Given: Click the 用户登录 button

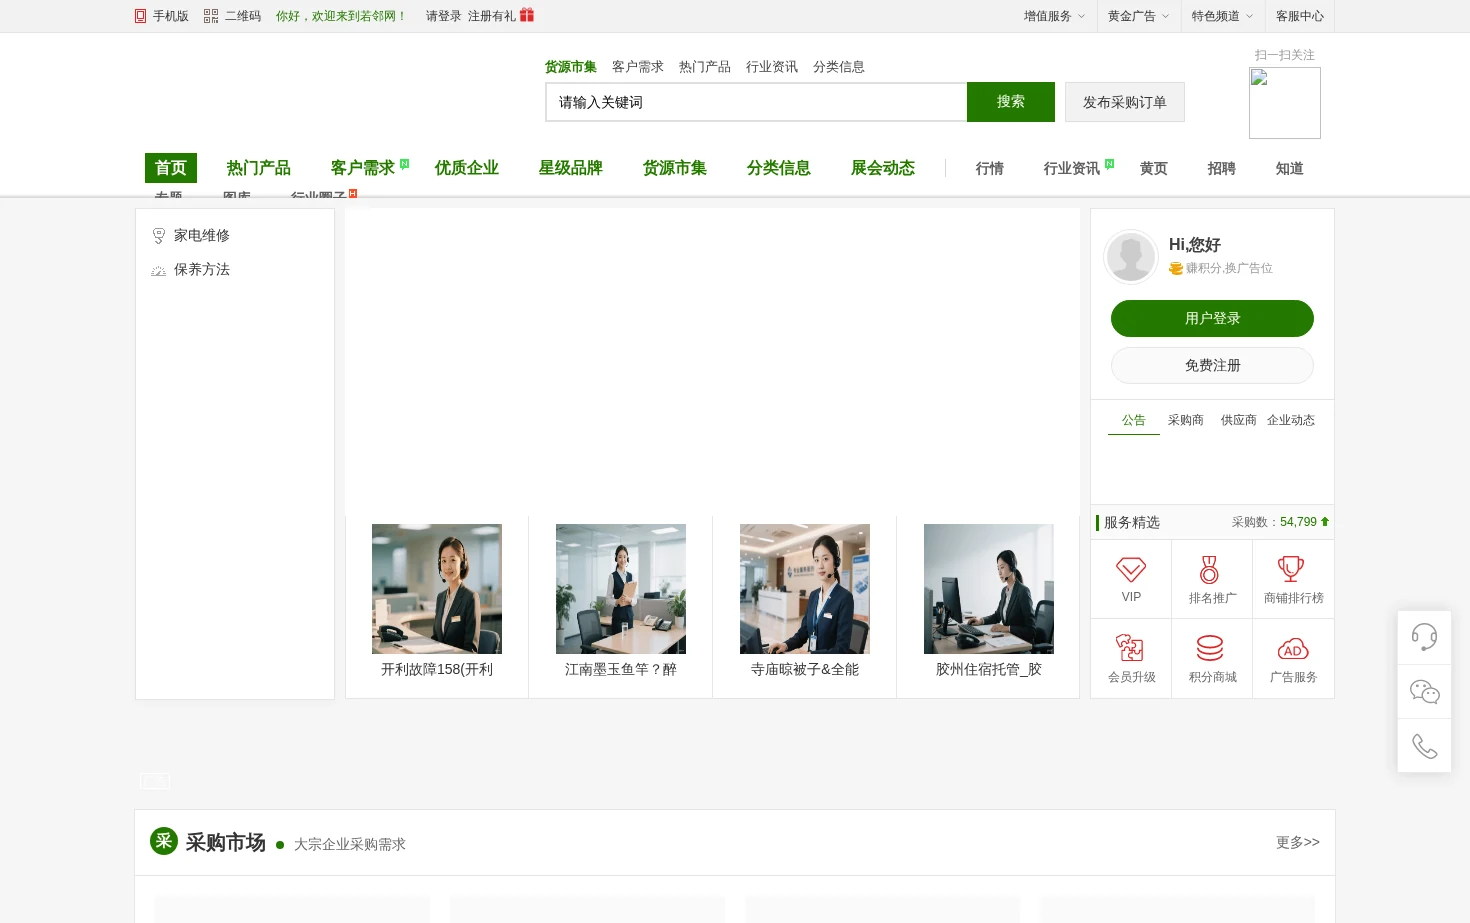Looking at the screenshot, I should [1212, 318].
